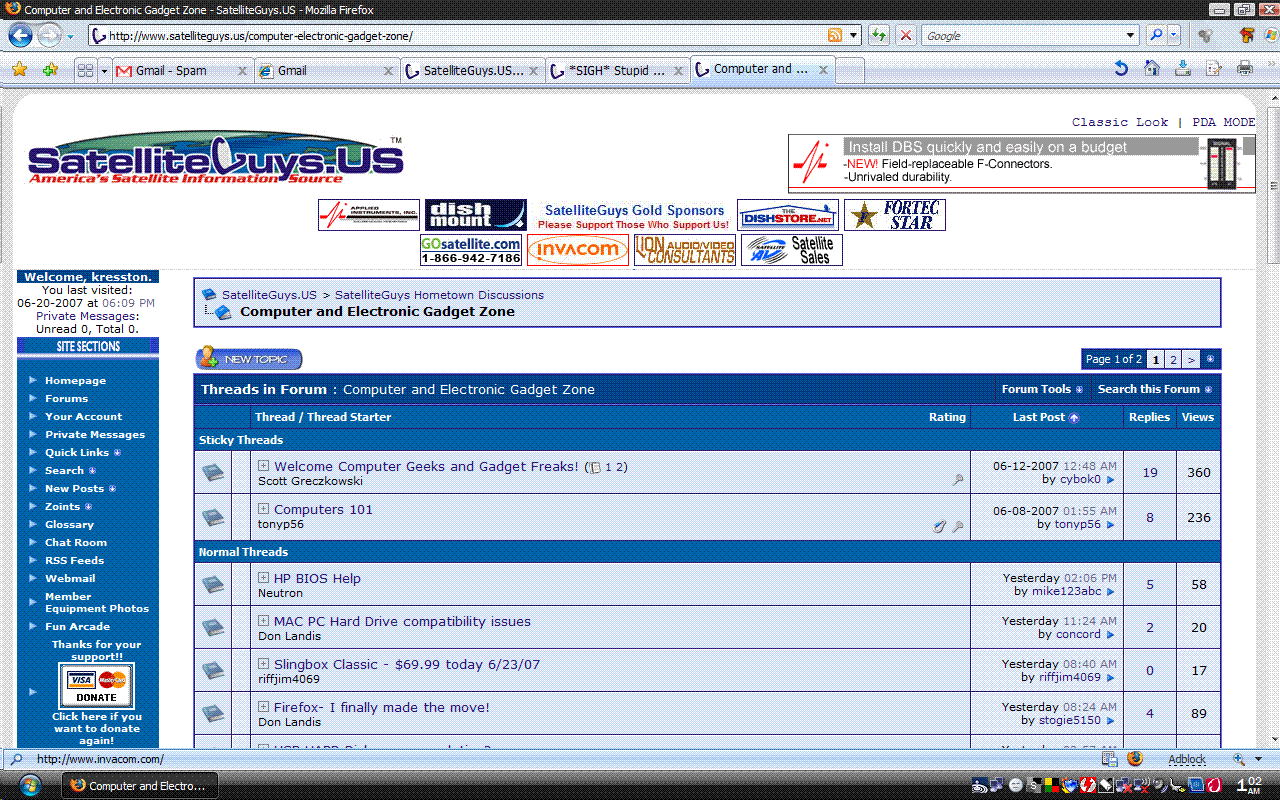
Task: Click the PDA MODE link
Action: [1224, 122]
